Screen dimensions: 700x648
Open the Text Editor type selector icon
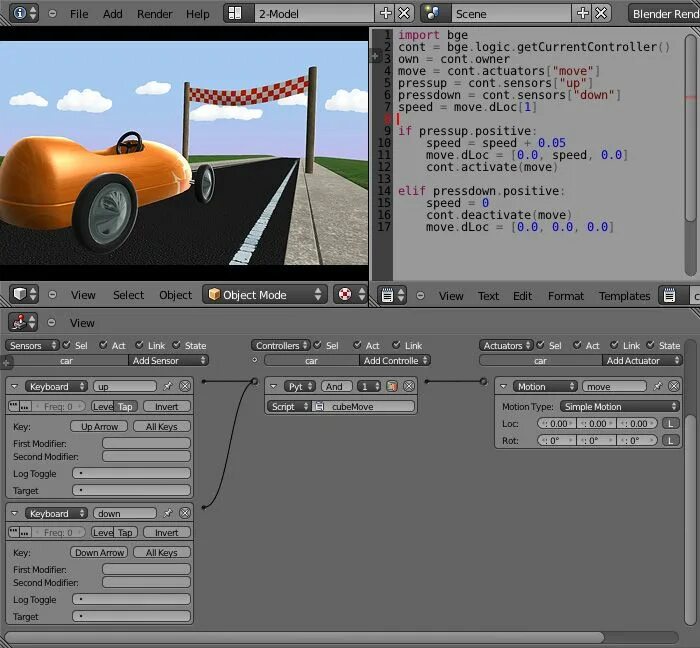(x=392, y=295)
